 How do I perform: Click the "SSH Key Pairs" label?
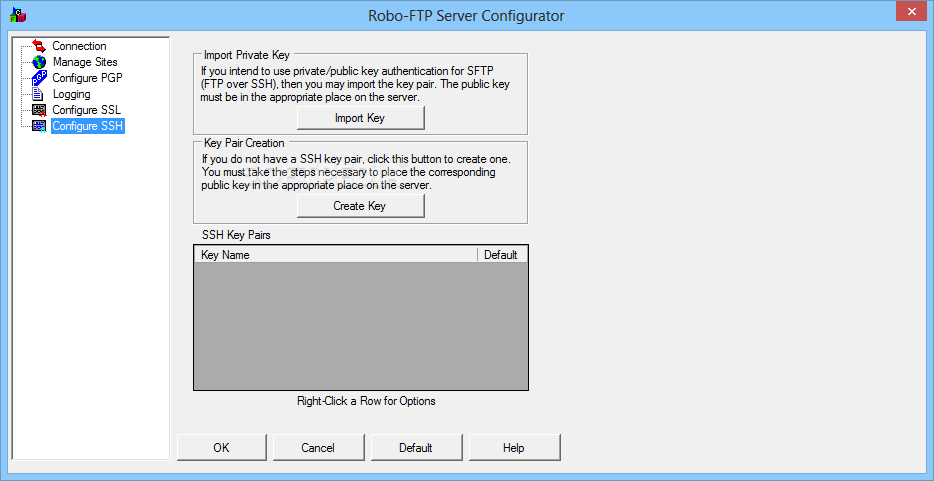pos(236,235)
